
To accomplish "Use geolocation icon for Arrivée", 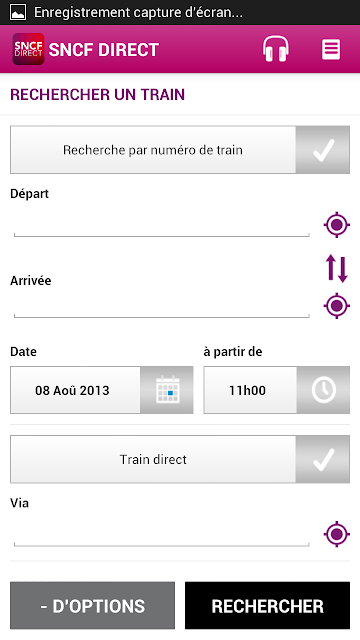I will pyautogui.click(x=336, y=305).
